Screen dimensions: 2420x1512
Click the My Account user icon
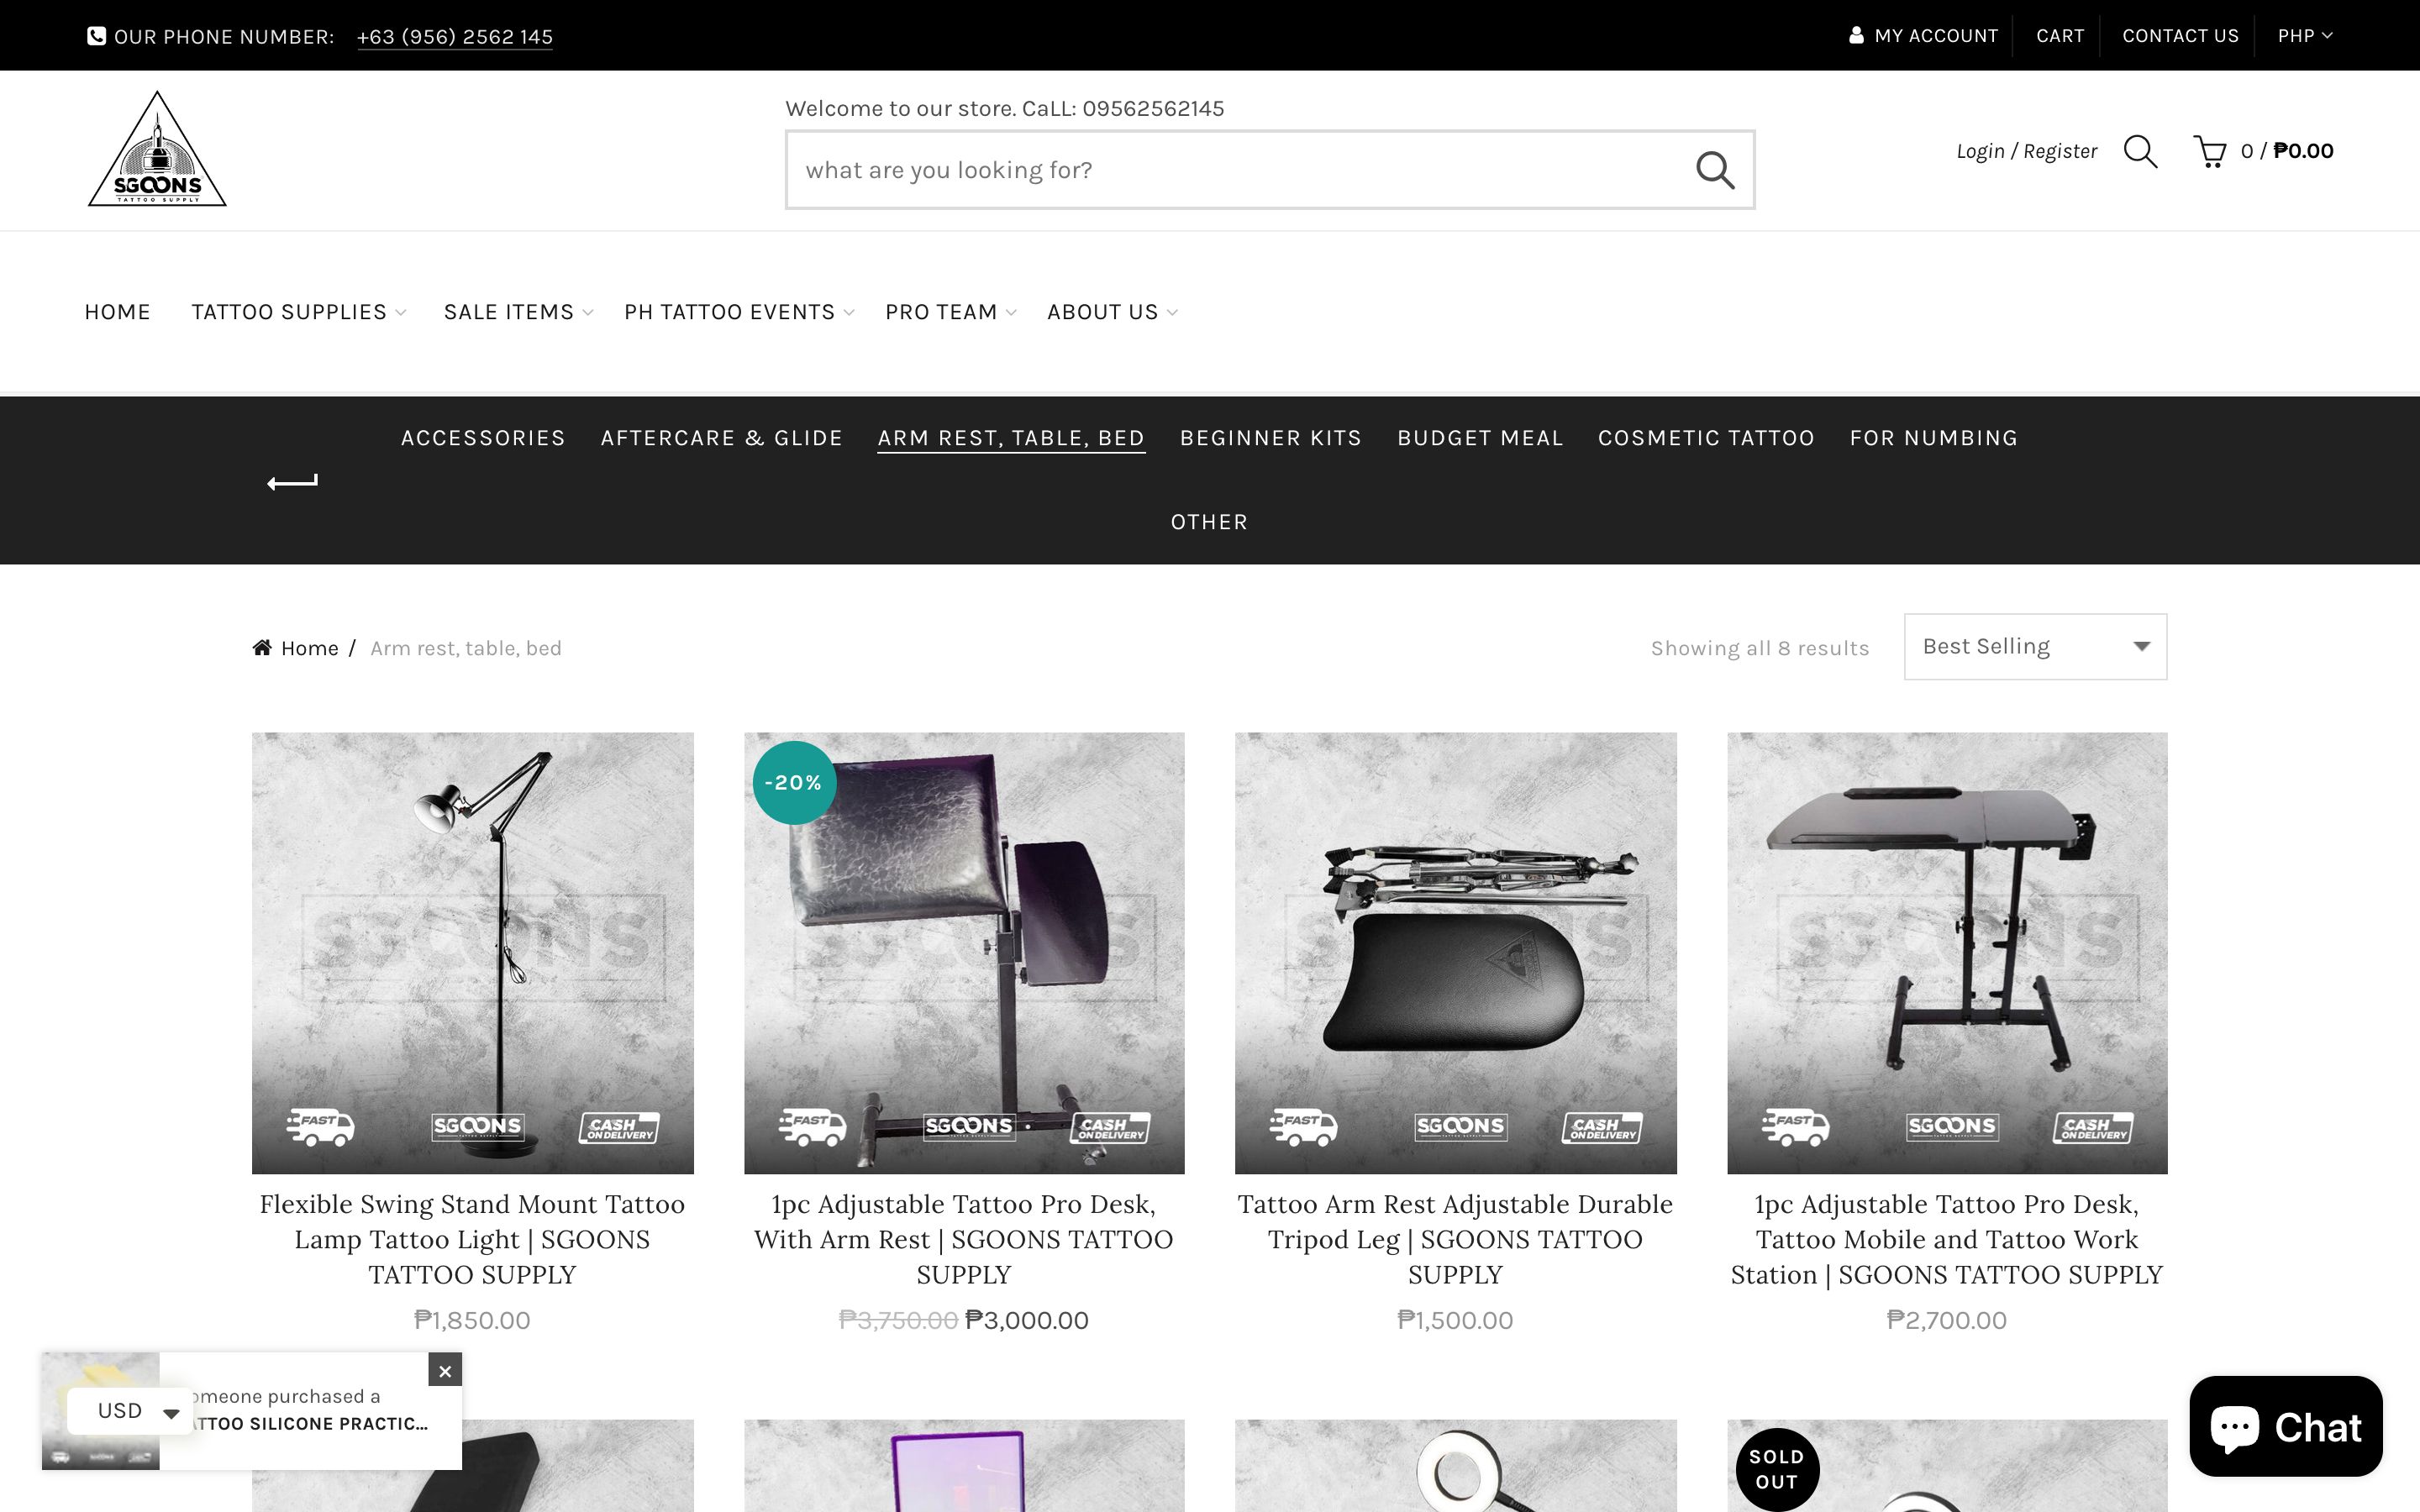click(x=1856, y=35)
